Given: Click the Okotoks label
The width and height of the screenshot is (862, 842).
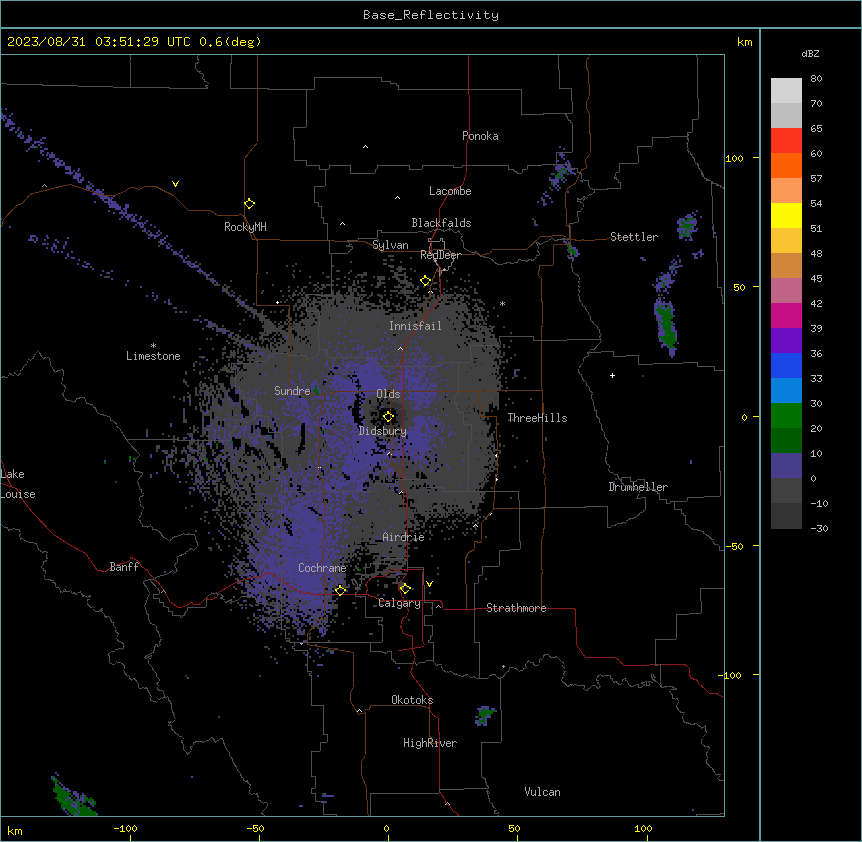Looking at the screenshot, I should [x=412, y=700].
